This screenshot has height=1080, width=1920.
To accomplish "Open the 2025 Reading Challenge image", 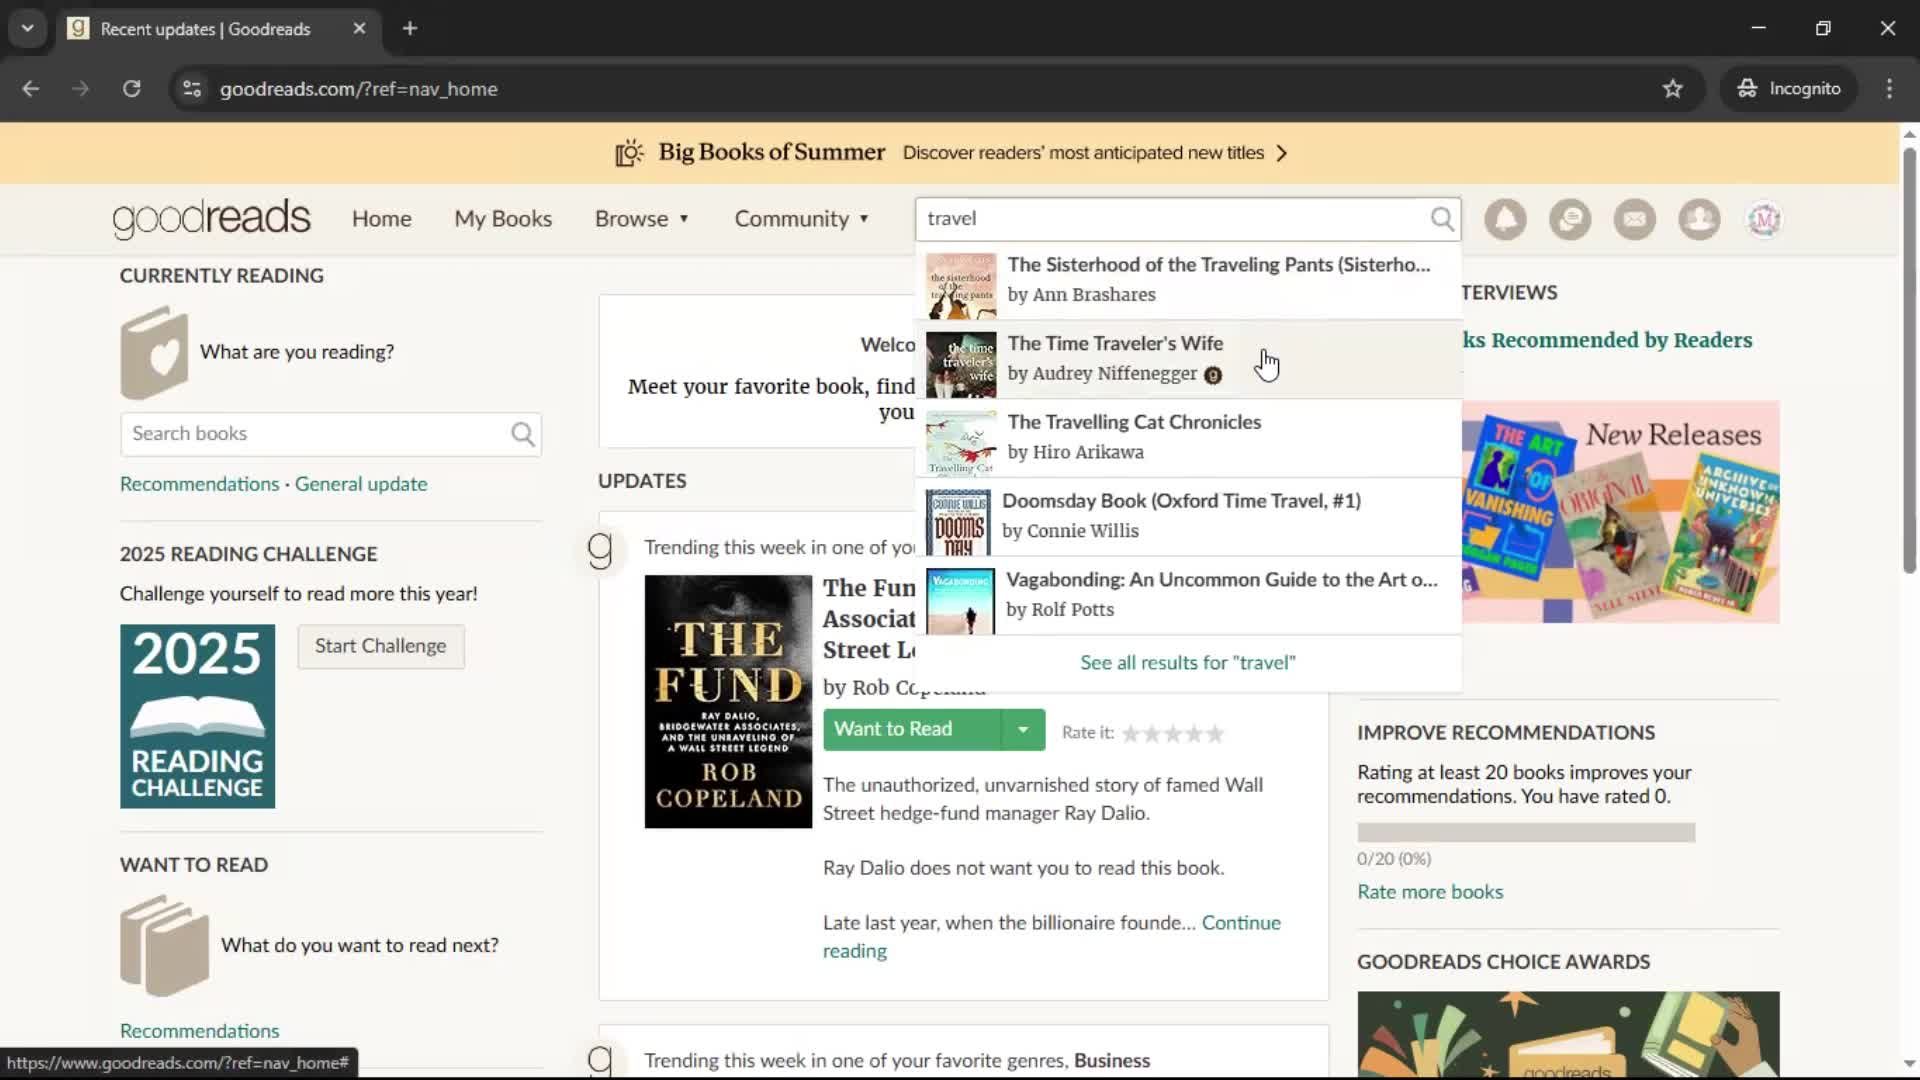I will click(197, 716).
